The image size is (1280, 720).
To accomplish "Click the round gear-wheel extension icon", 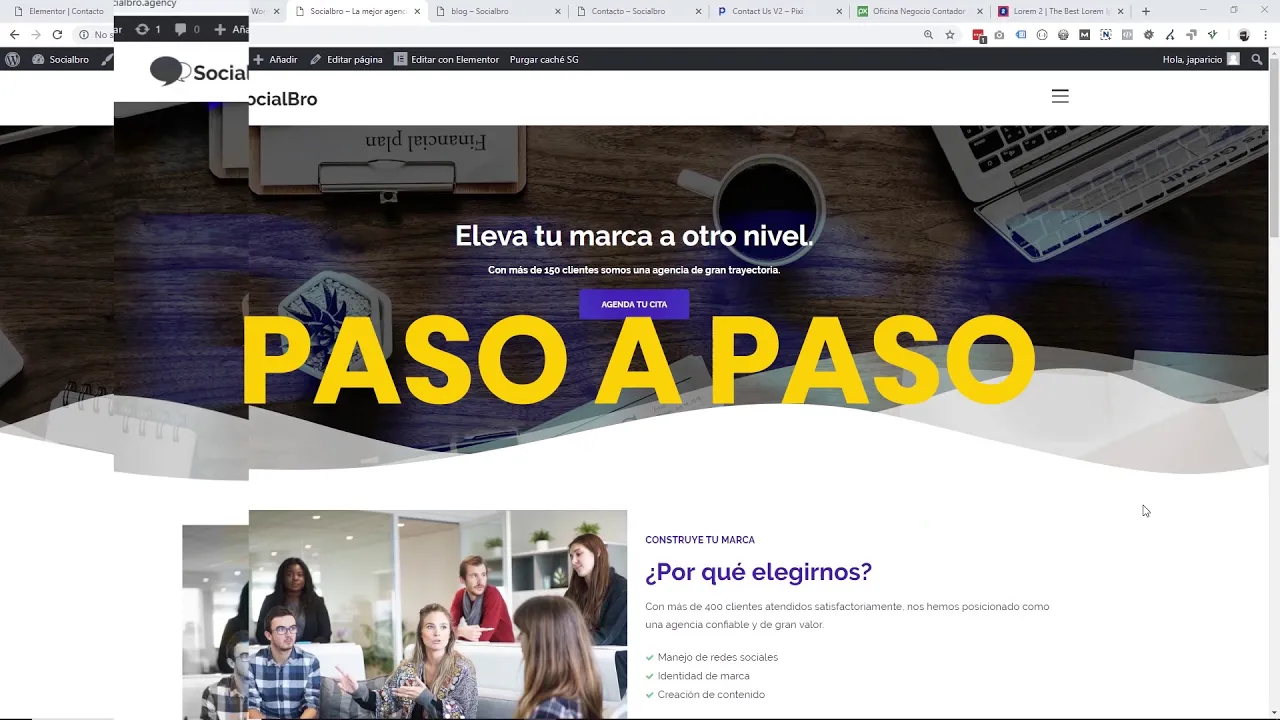I will 1063,35.
